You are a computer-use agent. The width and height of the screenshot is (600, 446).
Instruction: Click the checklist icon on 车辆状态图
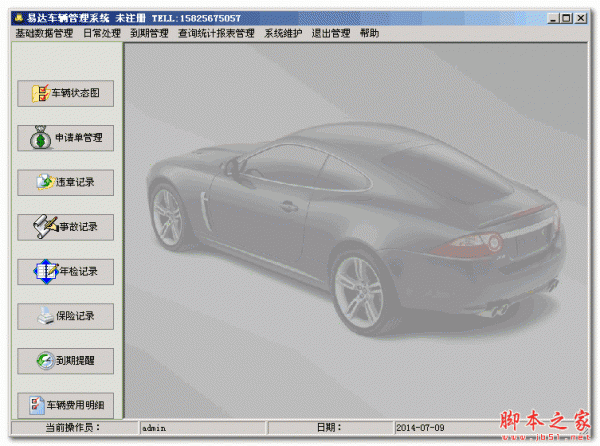click(41, 93)
